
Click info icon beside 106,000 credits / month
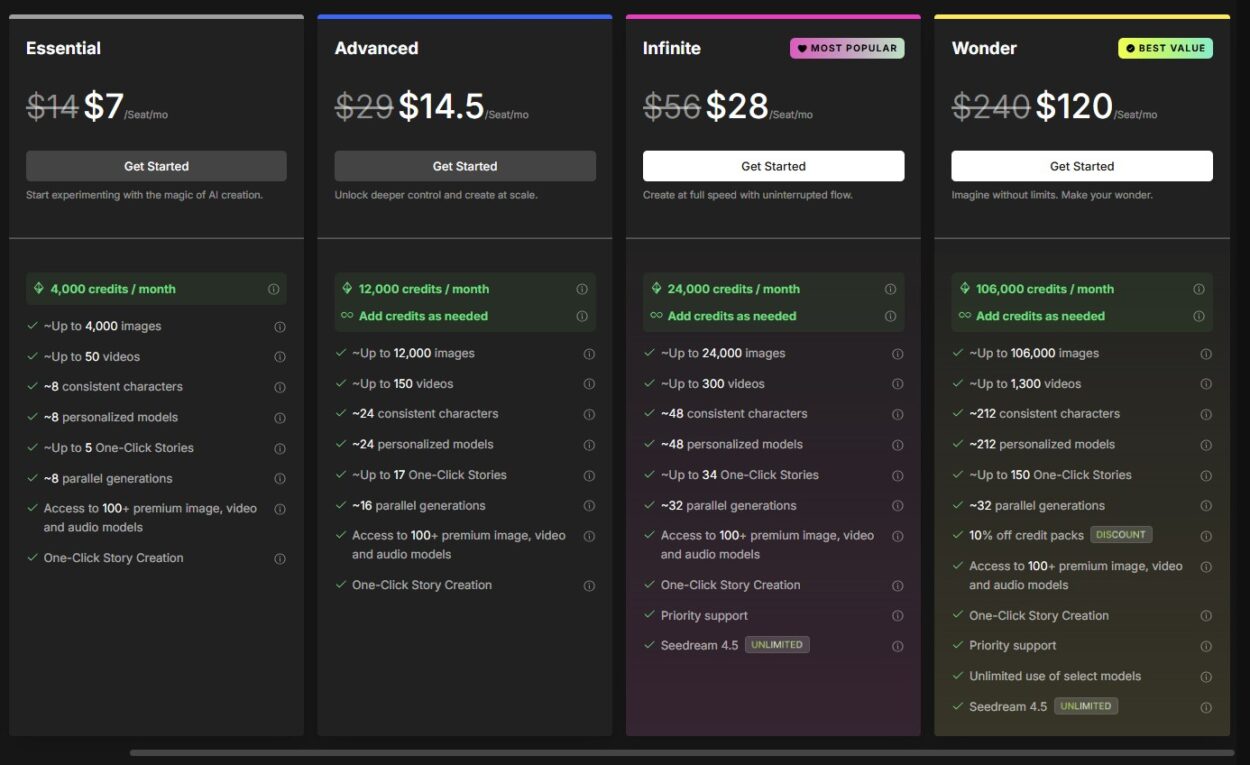coord(1199,289)
